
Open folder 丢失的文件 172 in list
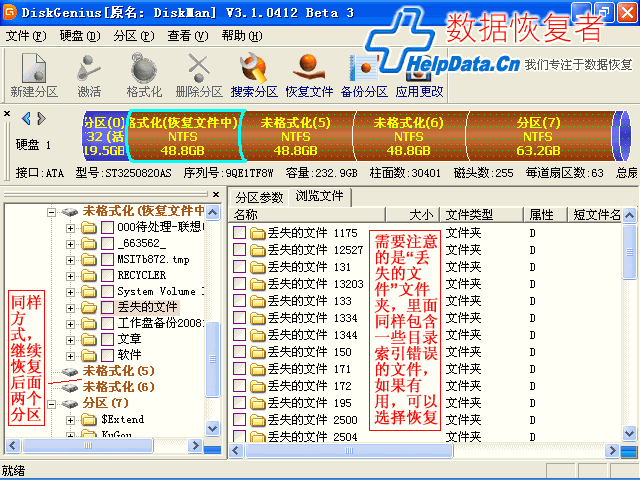click(301, 386)
